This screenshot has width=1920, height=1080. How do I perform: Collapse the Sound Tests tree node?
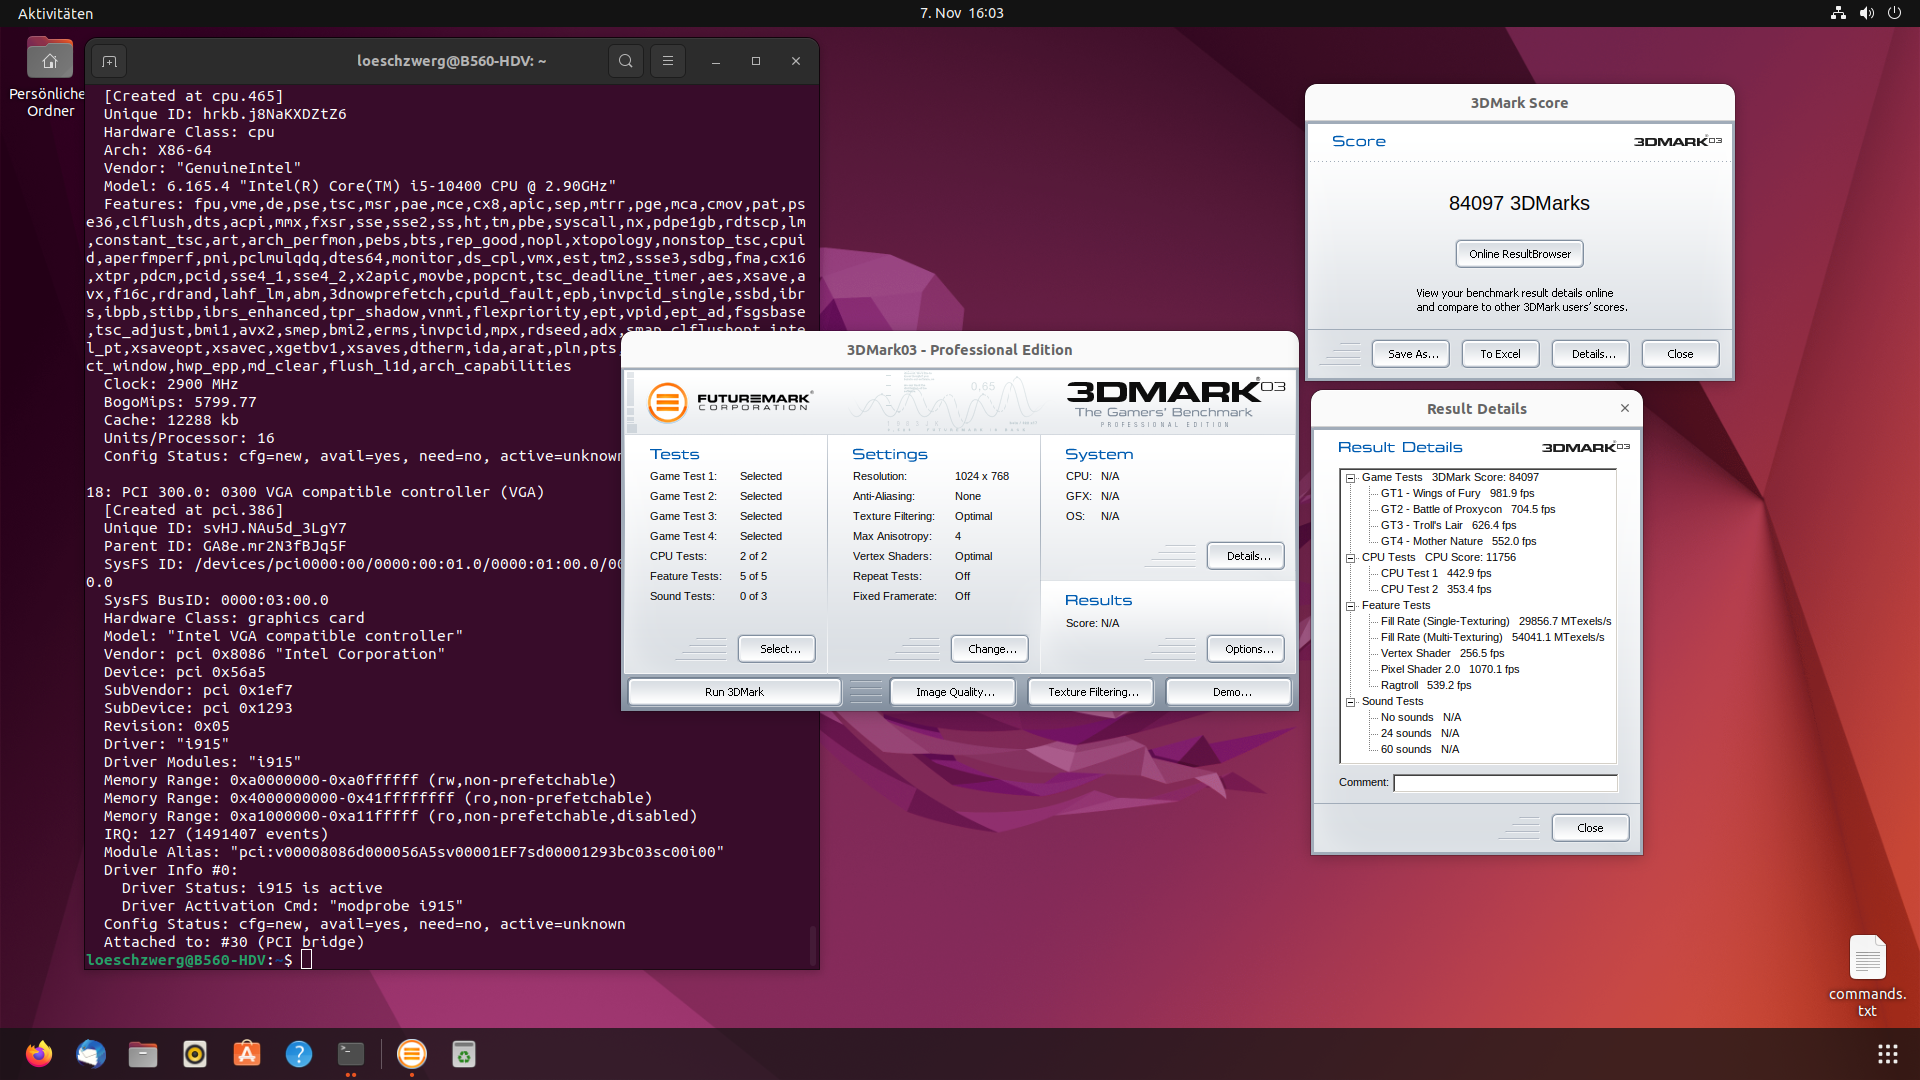click(x=1350, y=702)
